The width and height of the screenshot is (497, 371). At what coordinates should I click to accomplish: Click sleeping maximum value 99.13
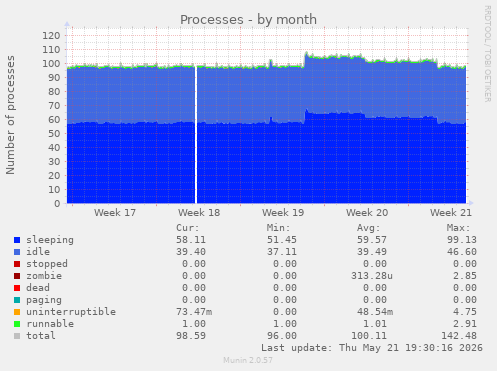point(462,240)
